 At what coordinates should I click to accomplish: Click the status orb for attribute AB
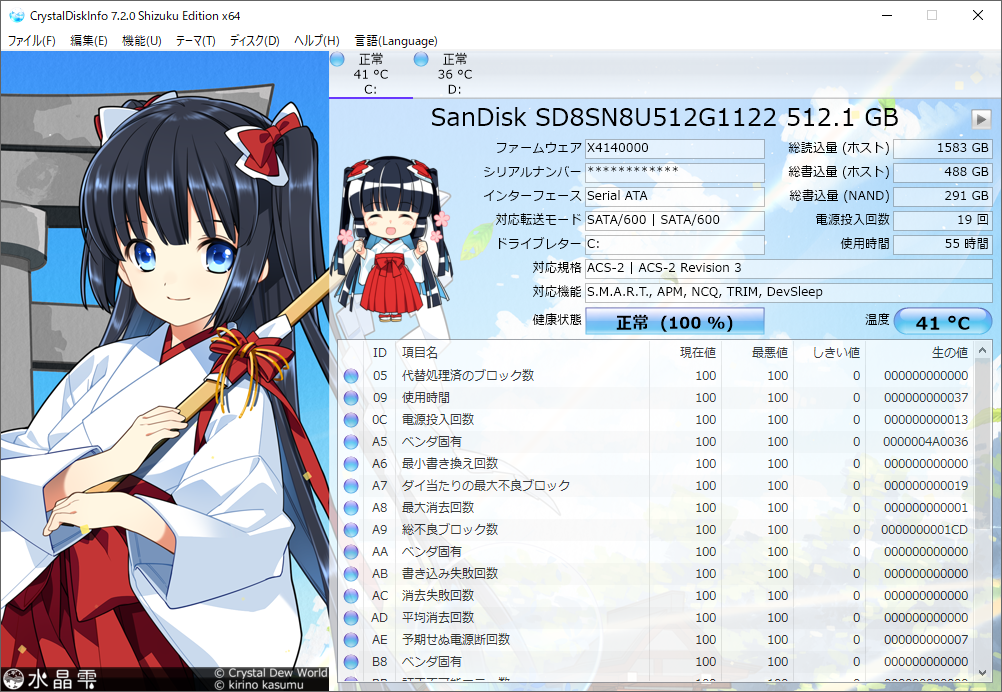pyautogui.click(x=351, y=574)
